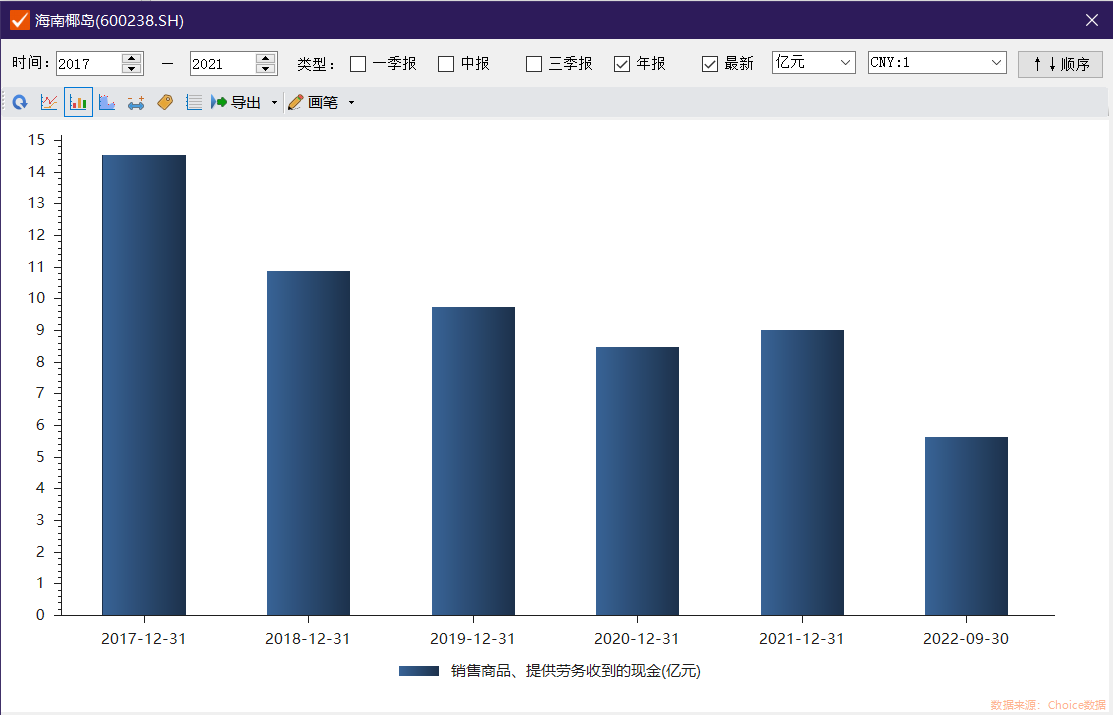The height and width of the screenshot is (715, 1113).
Task: Switch to area chart view
Action: 107,102
